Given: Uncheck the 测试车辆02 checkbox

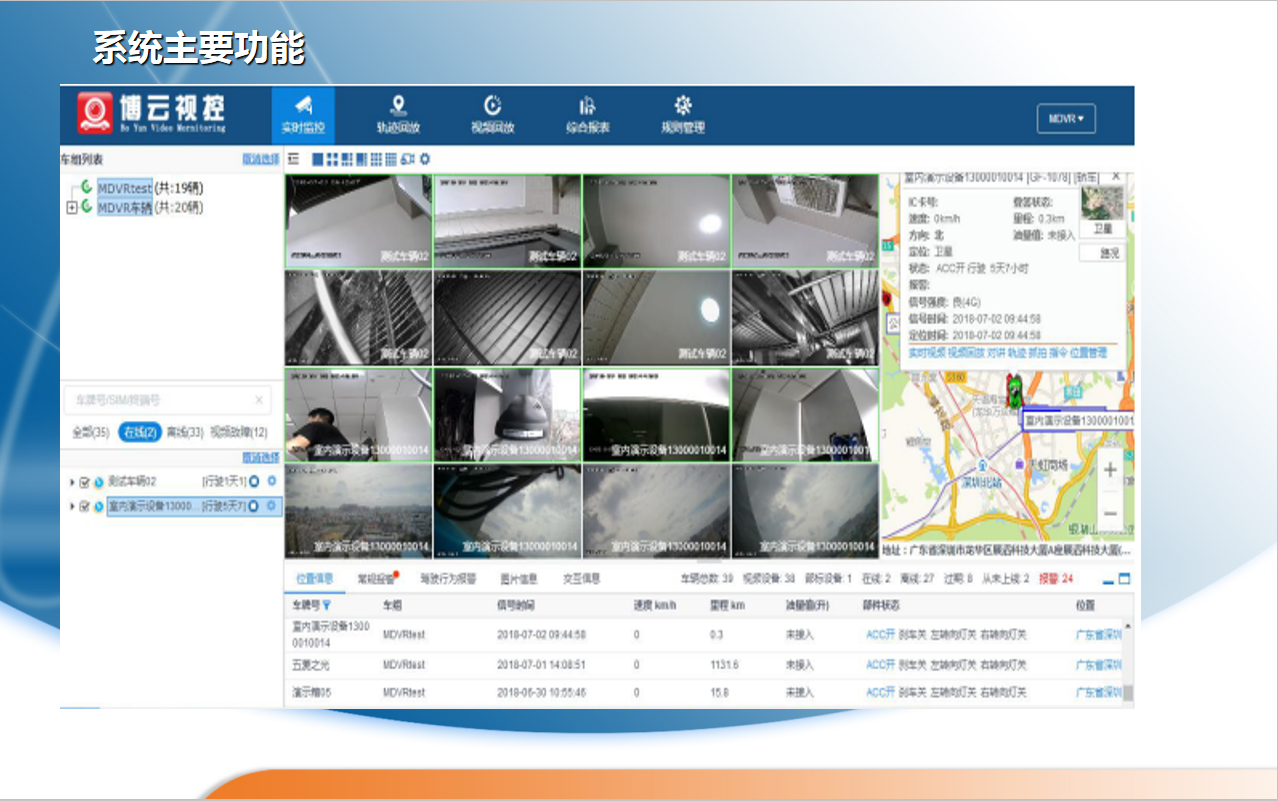Looking at the screenshot, I should [85, 482].
